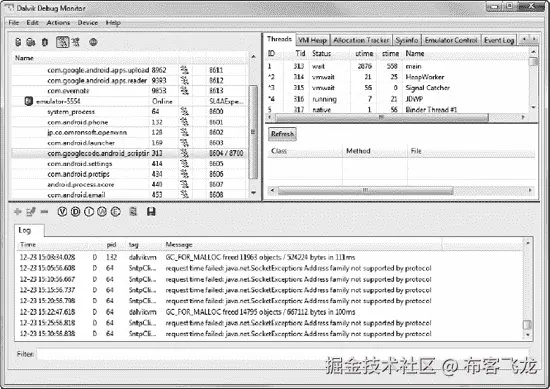This screenshot has width=550, height=389.
Task: Click the Edit log filter icon
Action: click(31, 212)
